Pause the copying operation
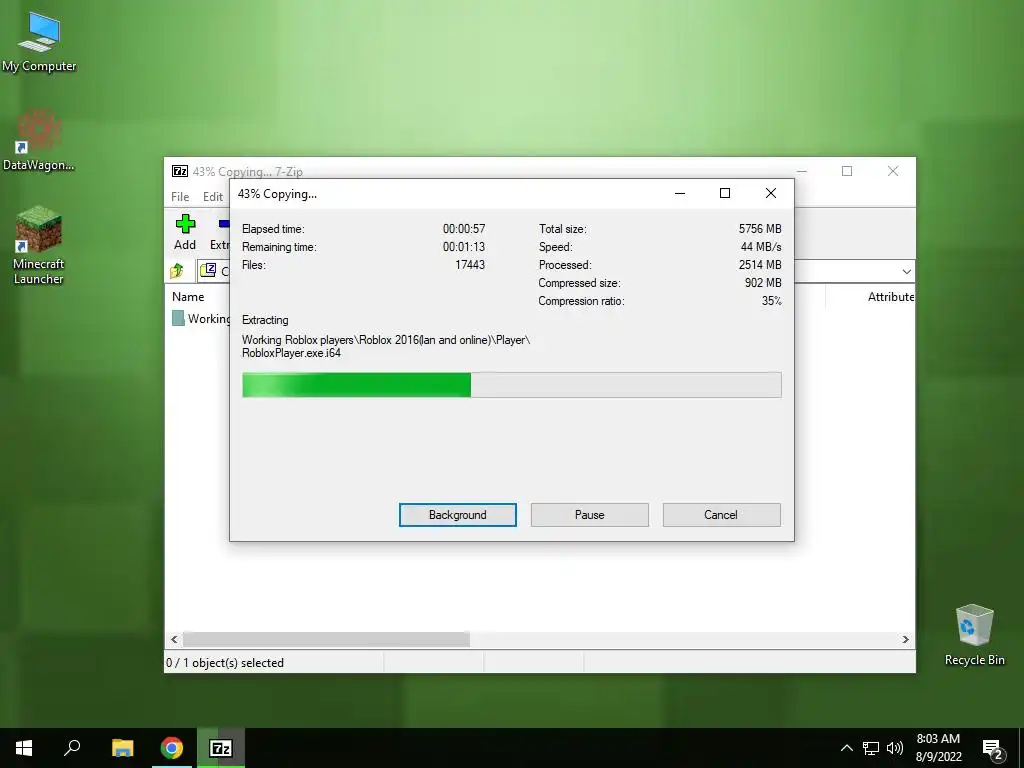1024x768 pixels. pyautogui.click(x=589, y=515)
